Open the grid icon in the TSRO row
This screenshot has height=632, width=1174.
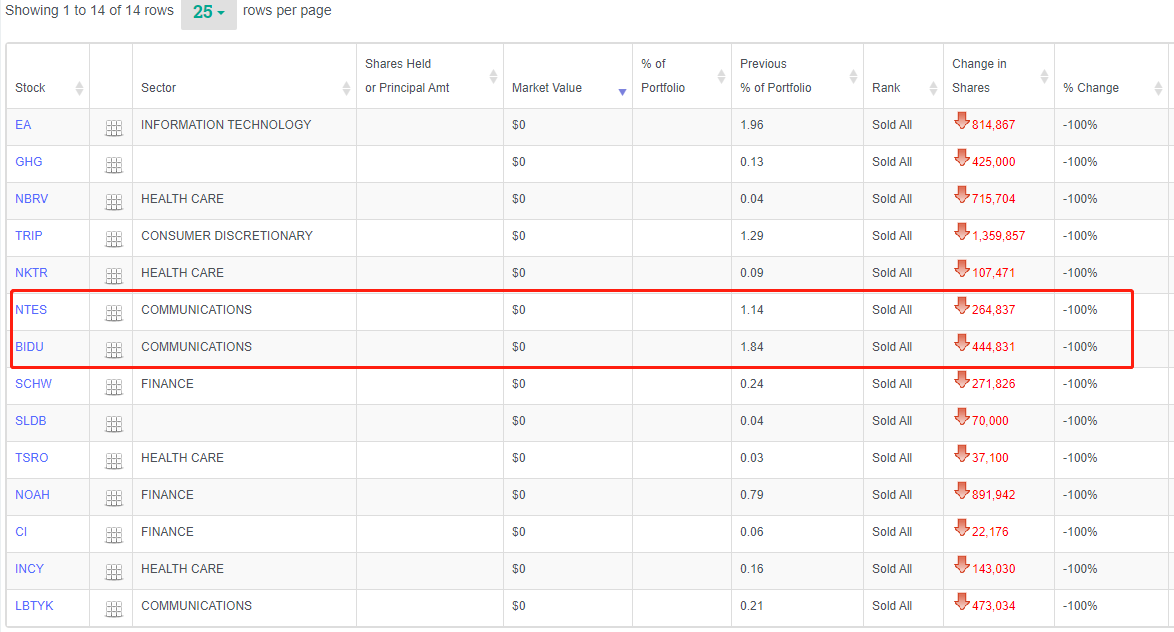pyautogui.click(x=114, y=461)
